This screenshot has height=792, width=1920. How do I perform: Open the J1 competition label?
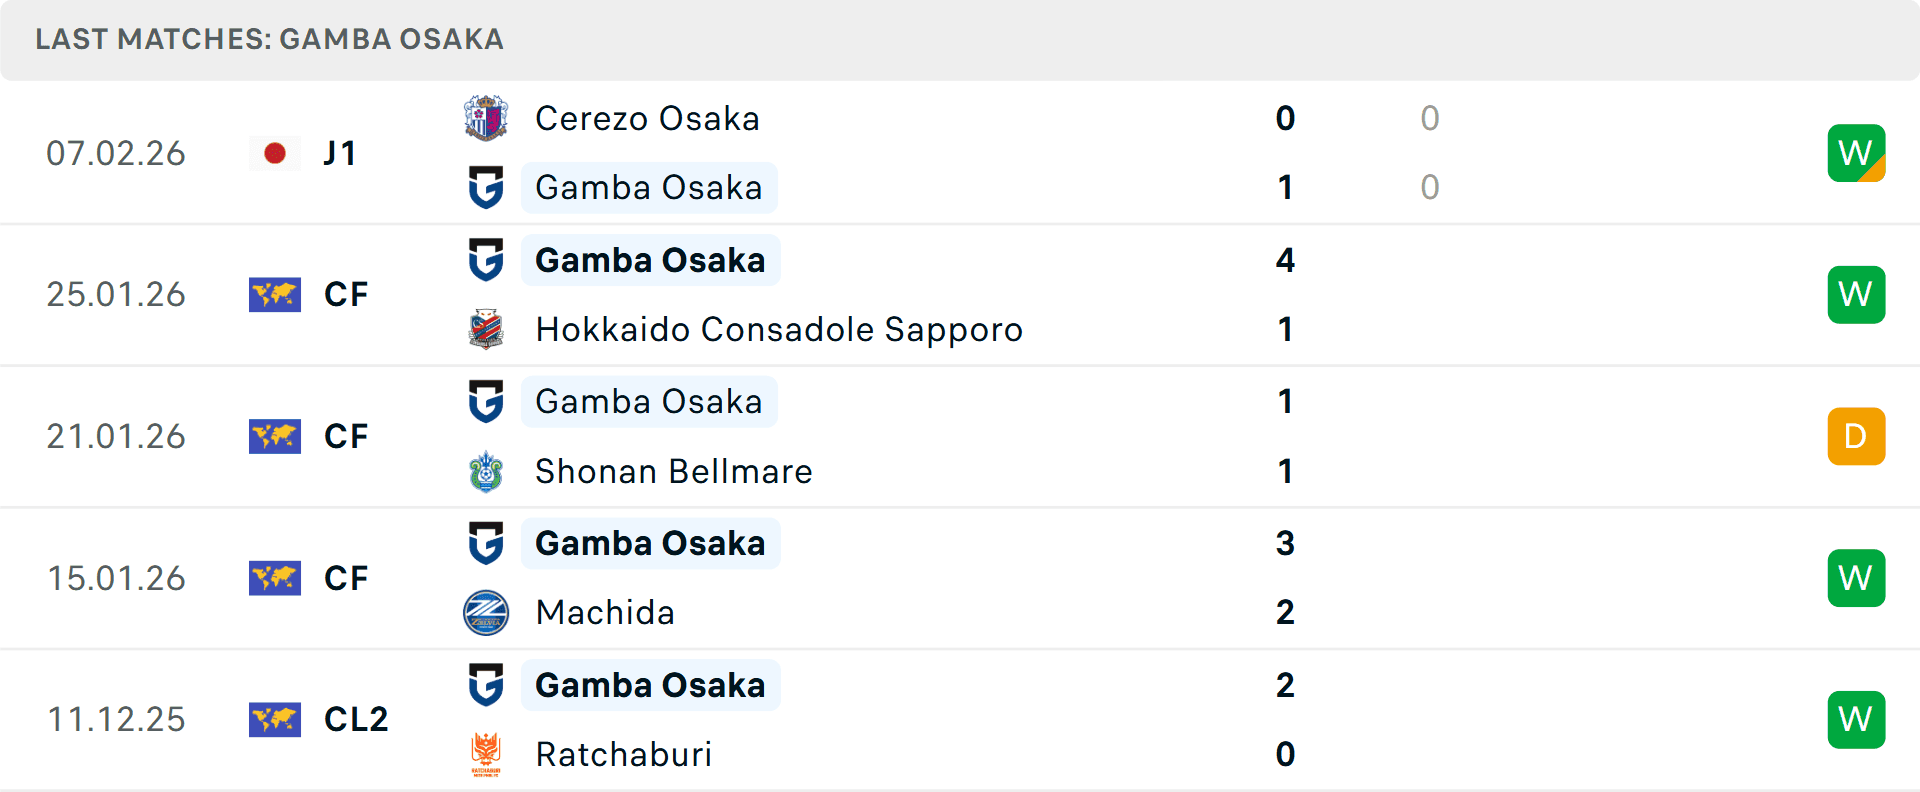pos(340,153)
